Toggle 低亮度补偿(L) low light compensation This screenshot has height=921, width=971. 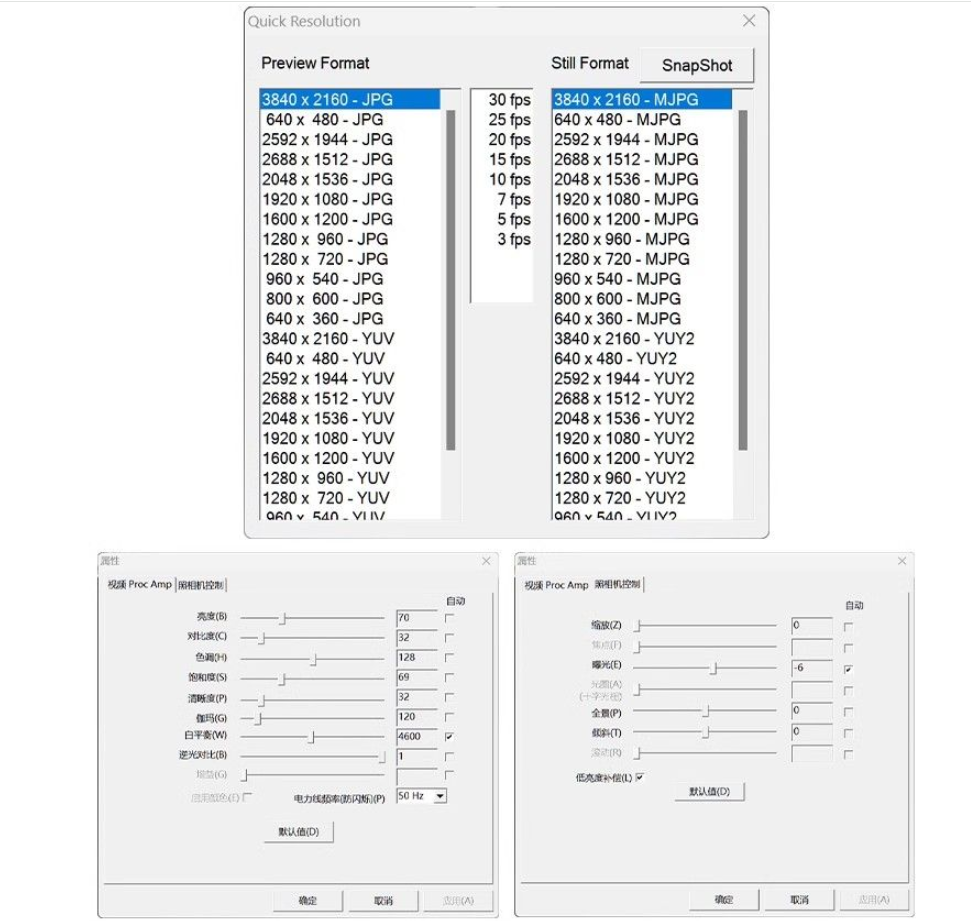pyautogui.click(x=640, y=777)
